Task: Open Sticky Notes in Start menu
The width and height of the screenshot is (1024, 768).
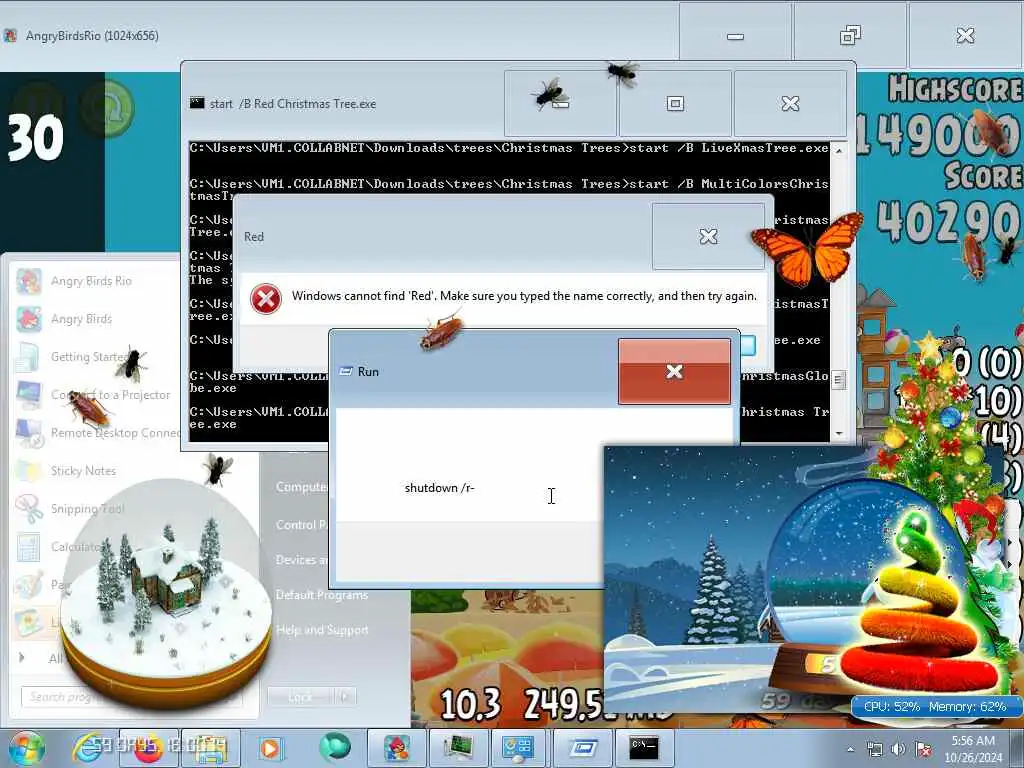Action: pos(83,471)
